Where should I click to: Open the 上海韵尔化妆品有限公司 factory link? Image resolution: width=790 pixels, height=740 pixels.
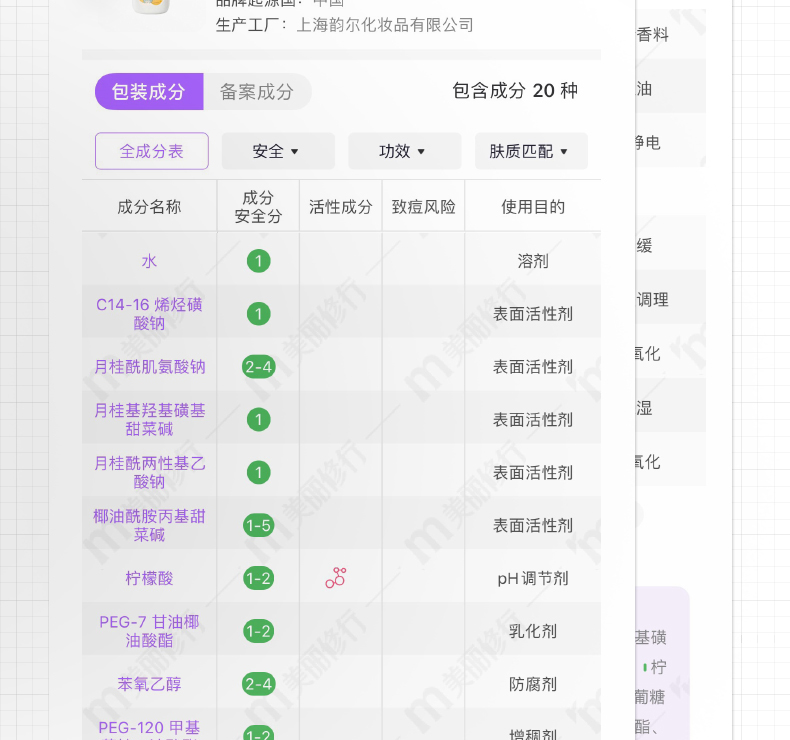click(385, 25)
